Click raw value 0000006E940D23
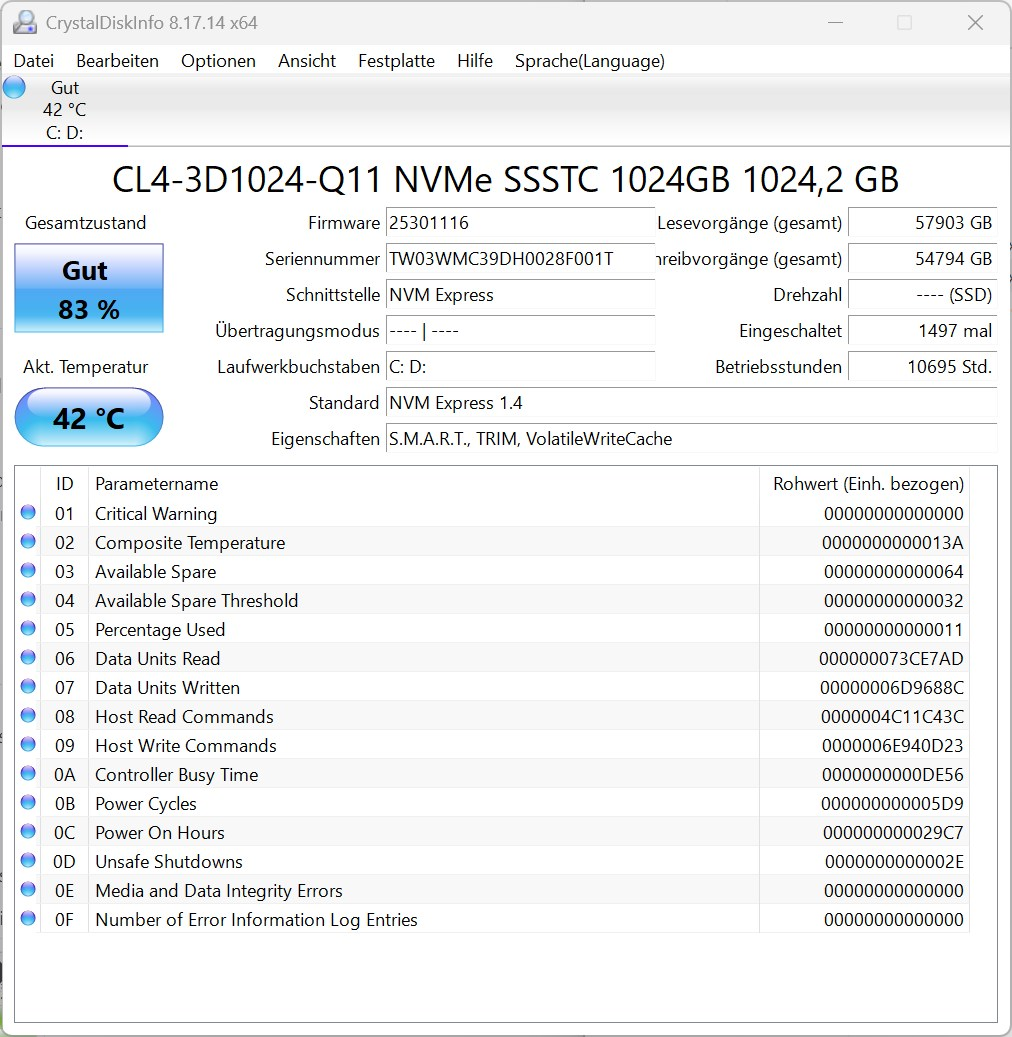The width and height of the screenshot is (1012, 1037). pos(892,746)
